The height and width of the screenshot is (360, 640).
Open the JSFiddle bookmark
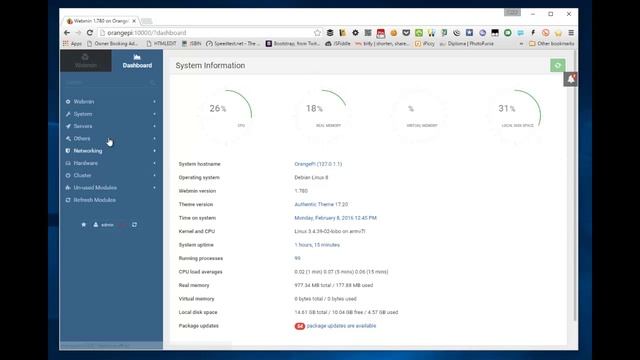pyautogui.click(x=338, y=43)
